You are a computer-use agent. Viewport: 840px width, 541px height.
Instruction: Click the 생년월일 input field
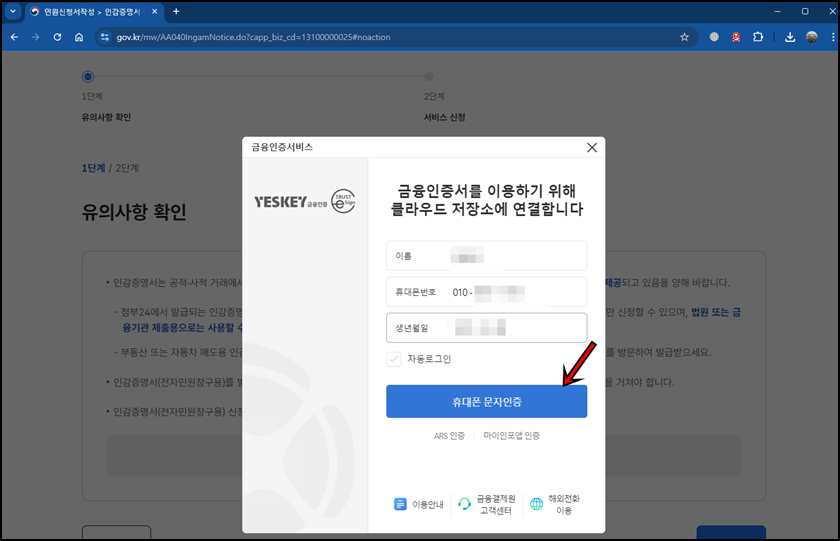click(x=486, y=328)
